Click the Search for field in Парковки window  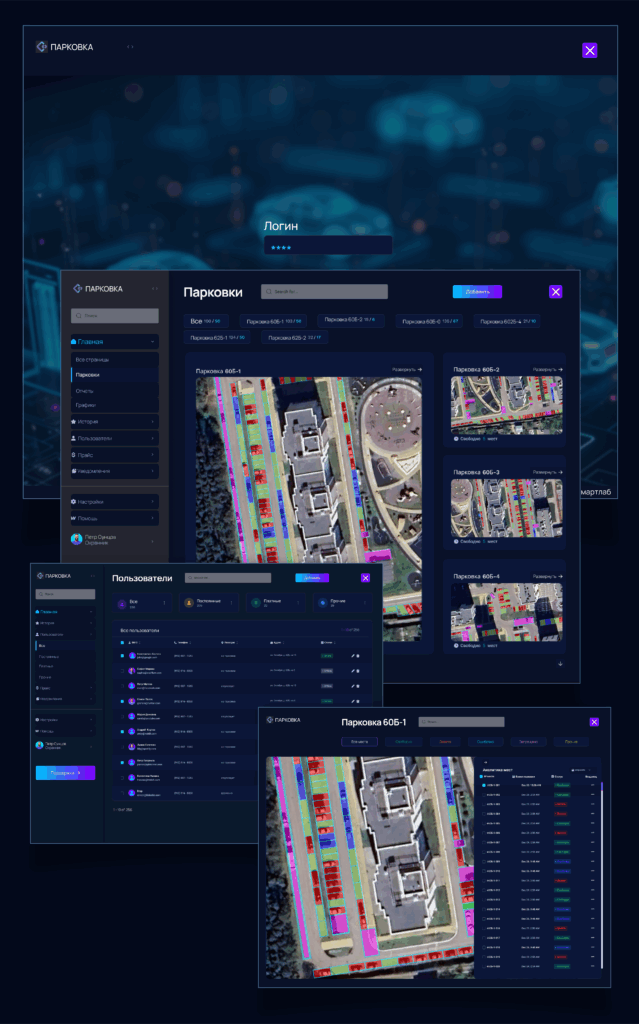[324, 291]
